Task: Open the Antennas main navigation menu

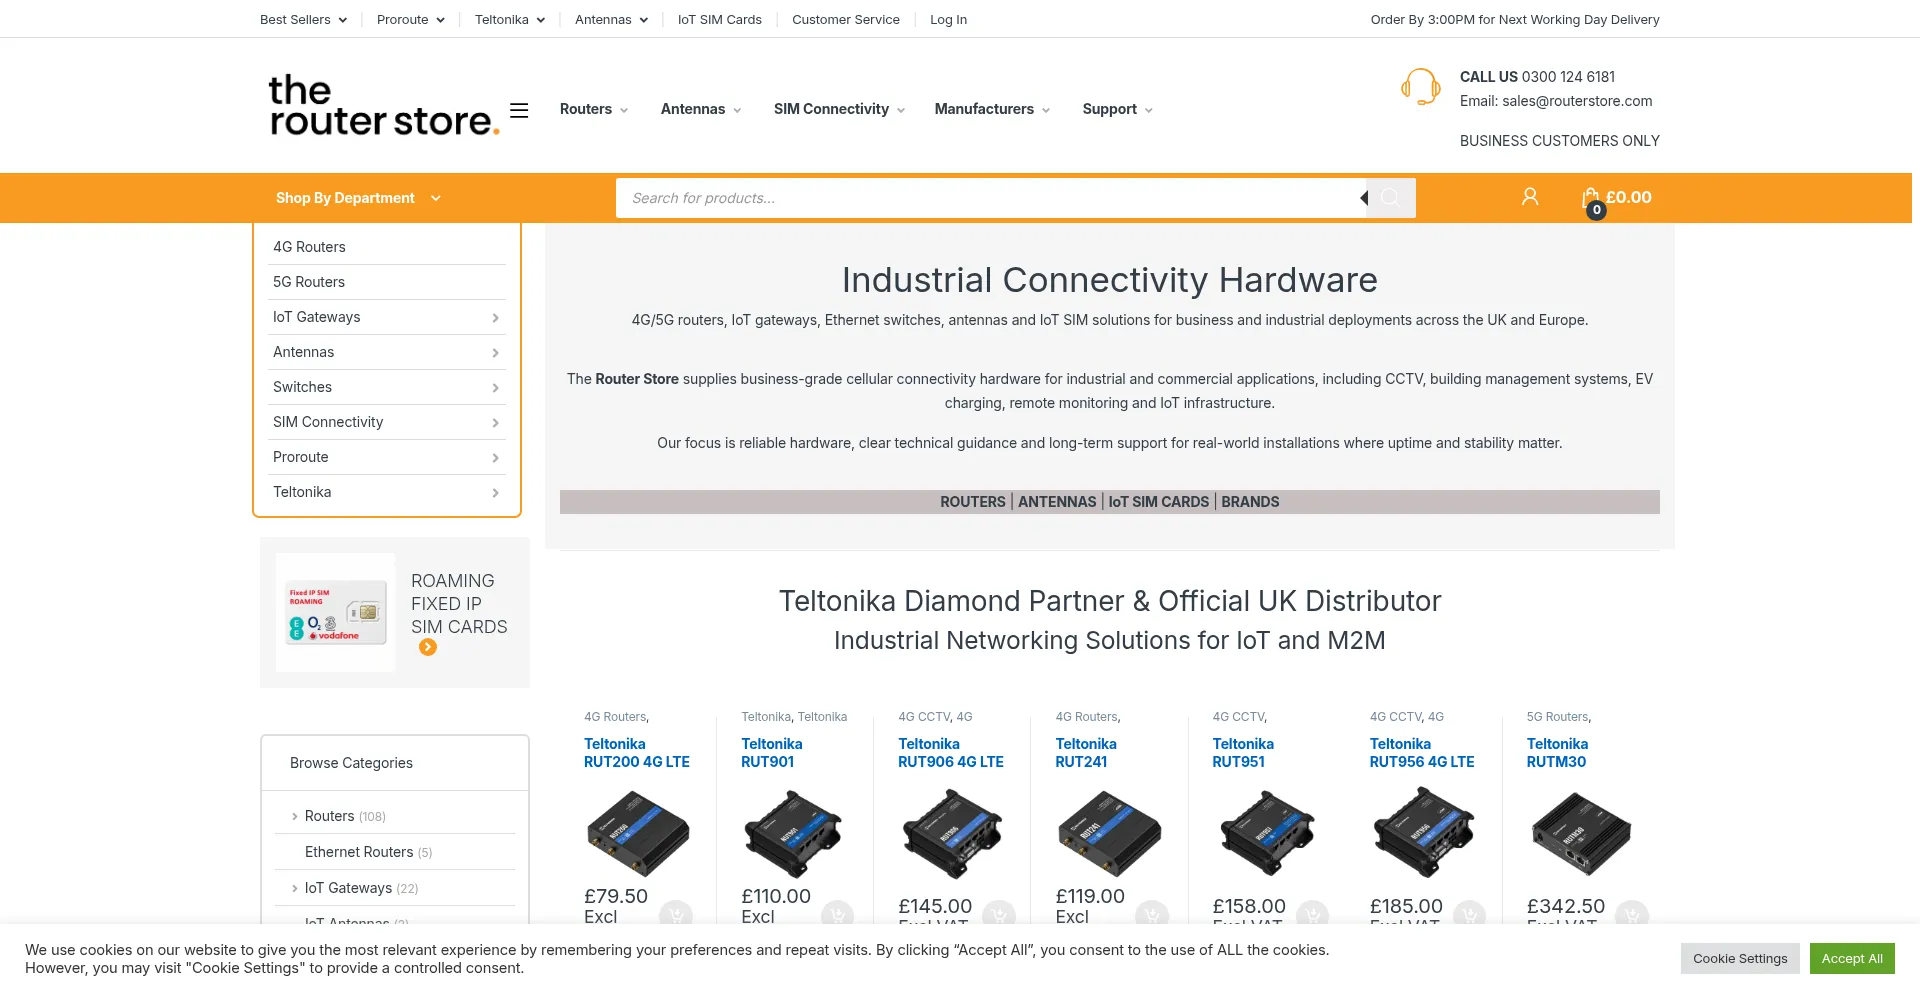Action: pos(701,109)
